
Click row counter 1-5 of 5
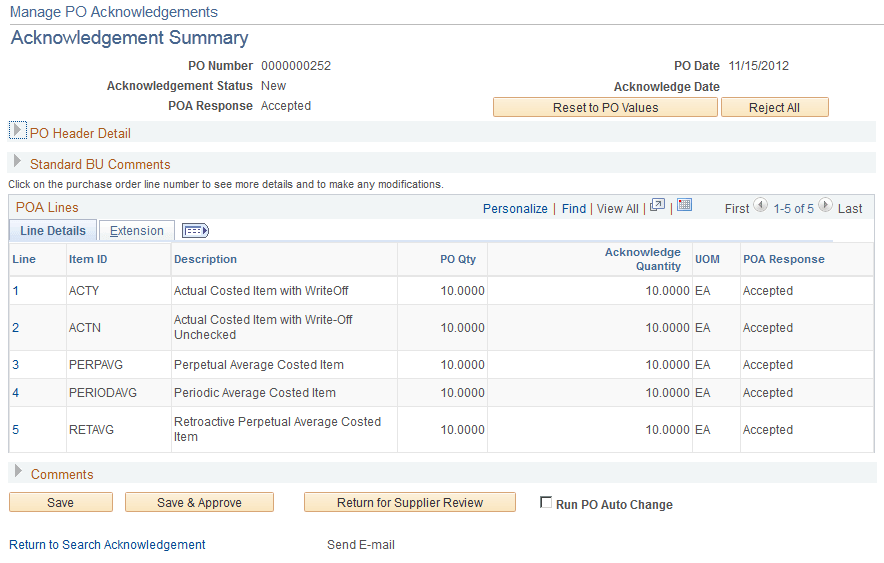coord(793,209)
